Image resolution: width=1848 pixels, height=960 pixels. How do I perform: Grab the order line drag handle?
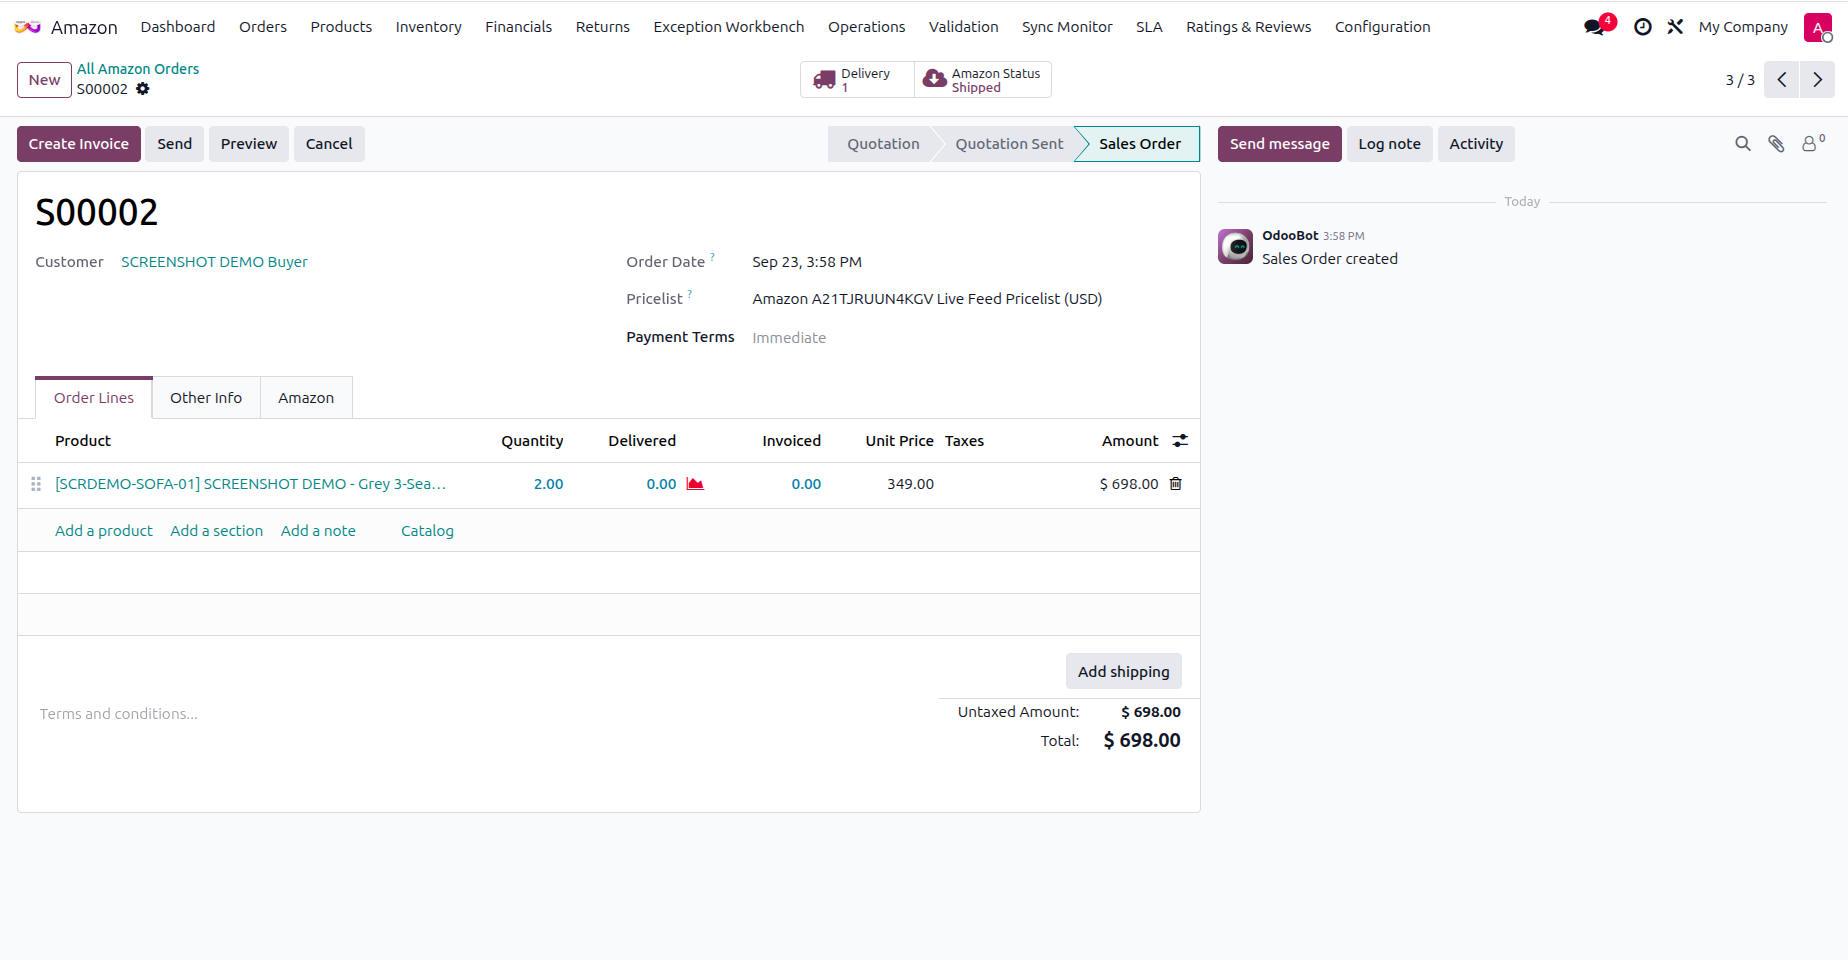[36, 484]
